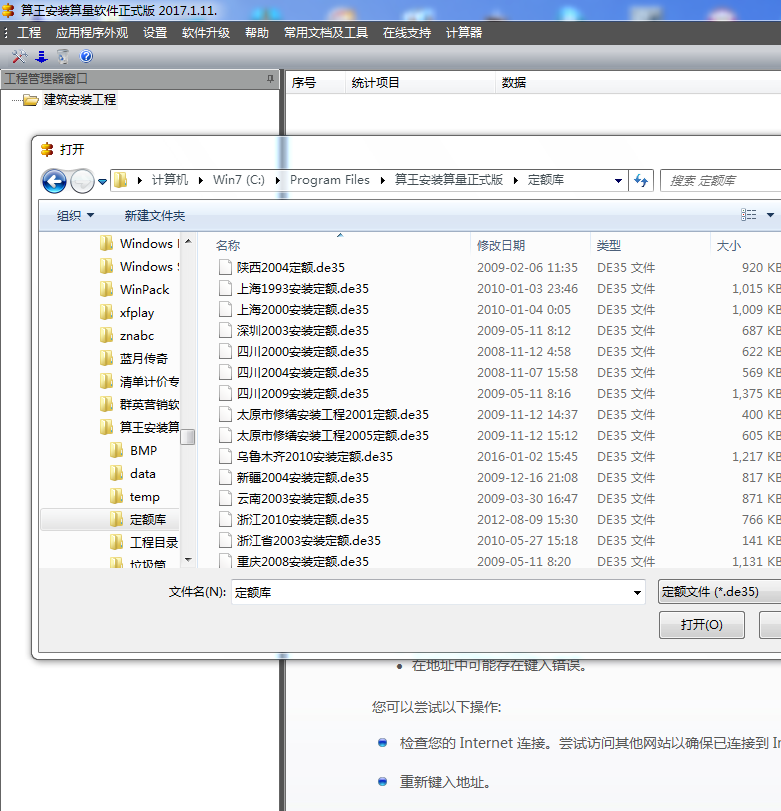Open the 组织 dropdown menu
Screen dimensions: 781x811
76,215
